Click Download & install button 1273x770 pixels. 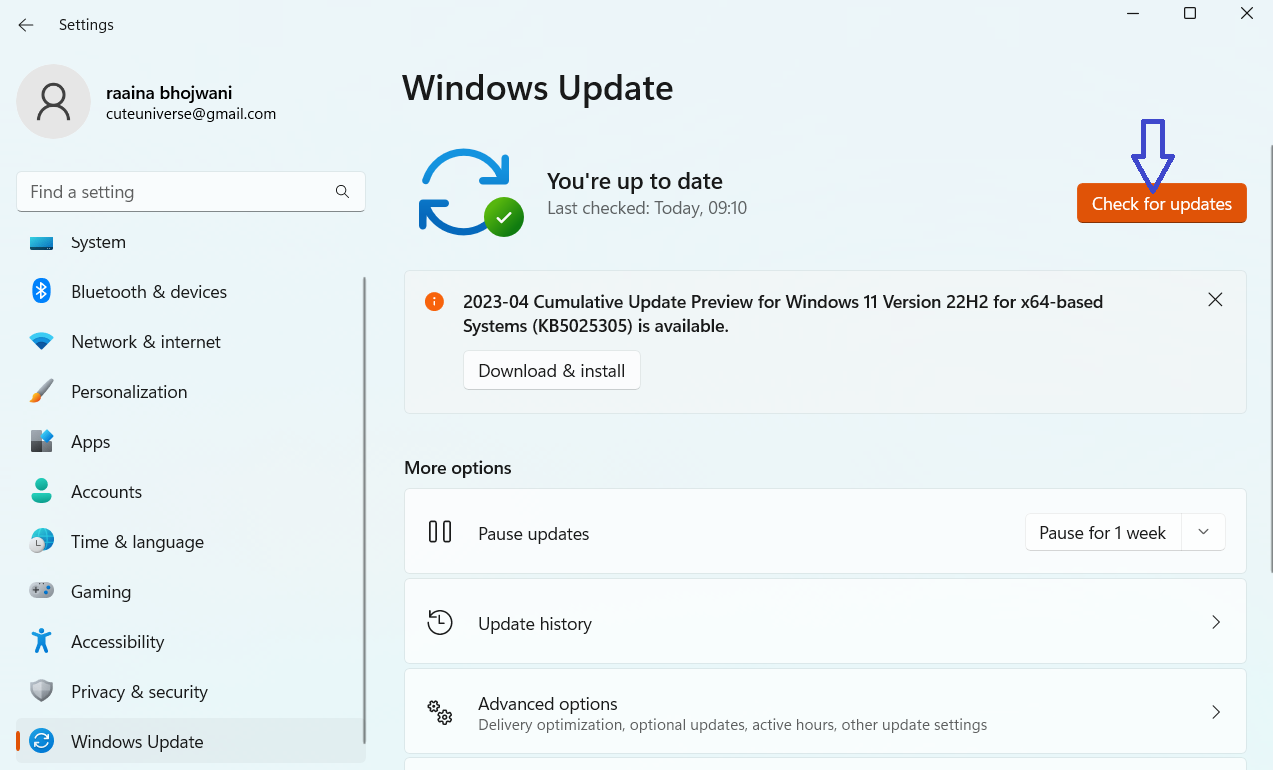click(x=551, y=370)
